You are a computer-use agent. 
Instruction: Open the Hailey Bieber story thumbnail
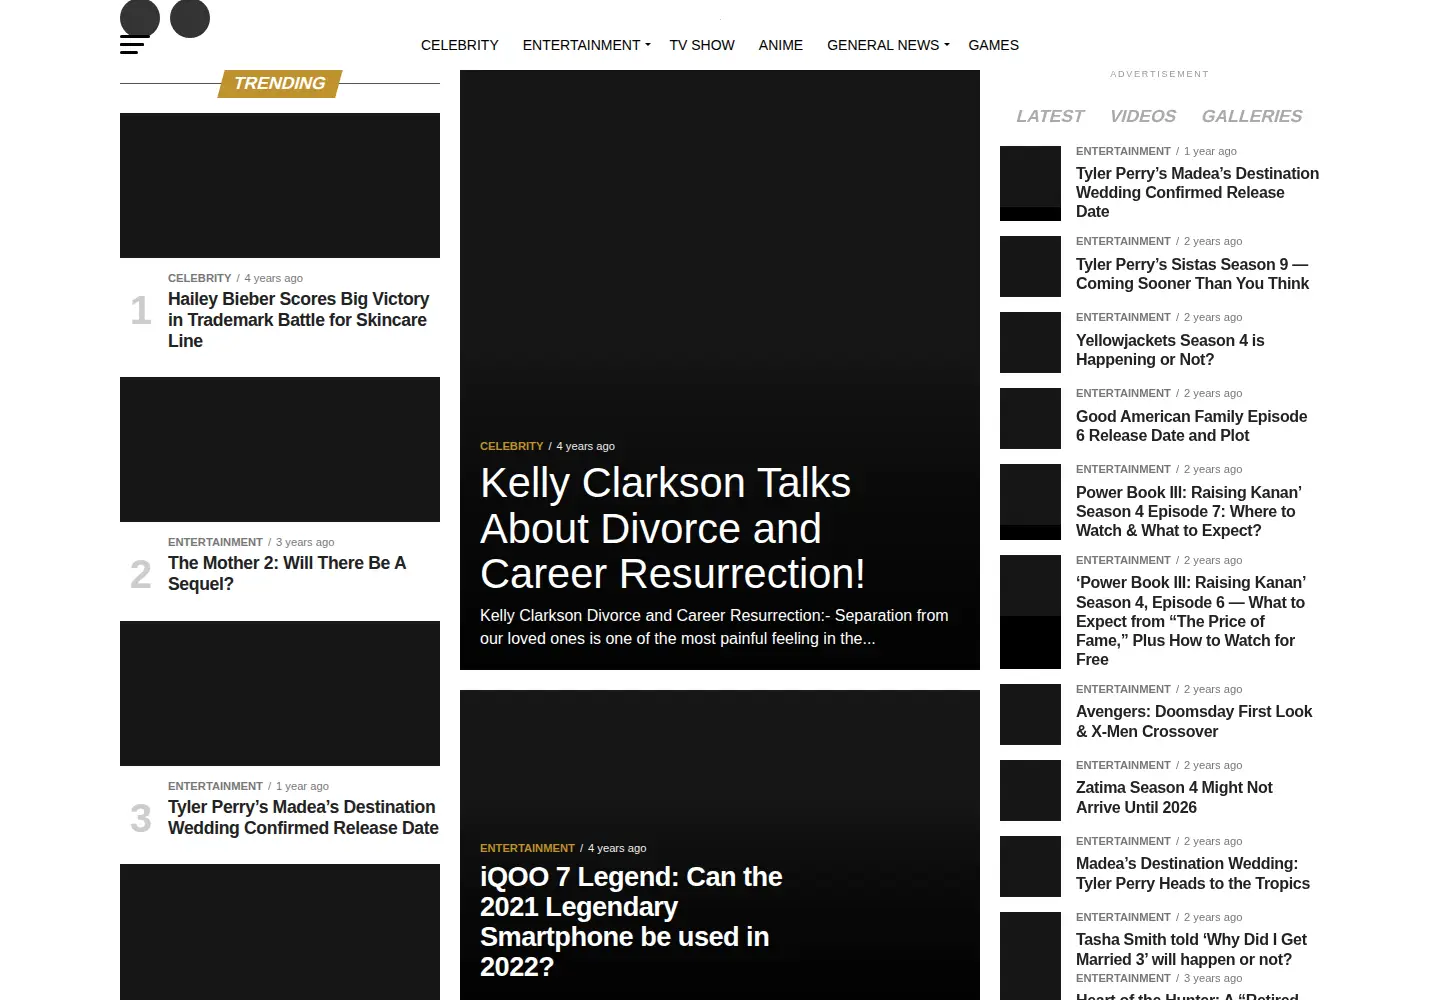[x=280, y=185]
